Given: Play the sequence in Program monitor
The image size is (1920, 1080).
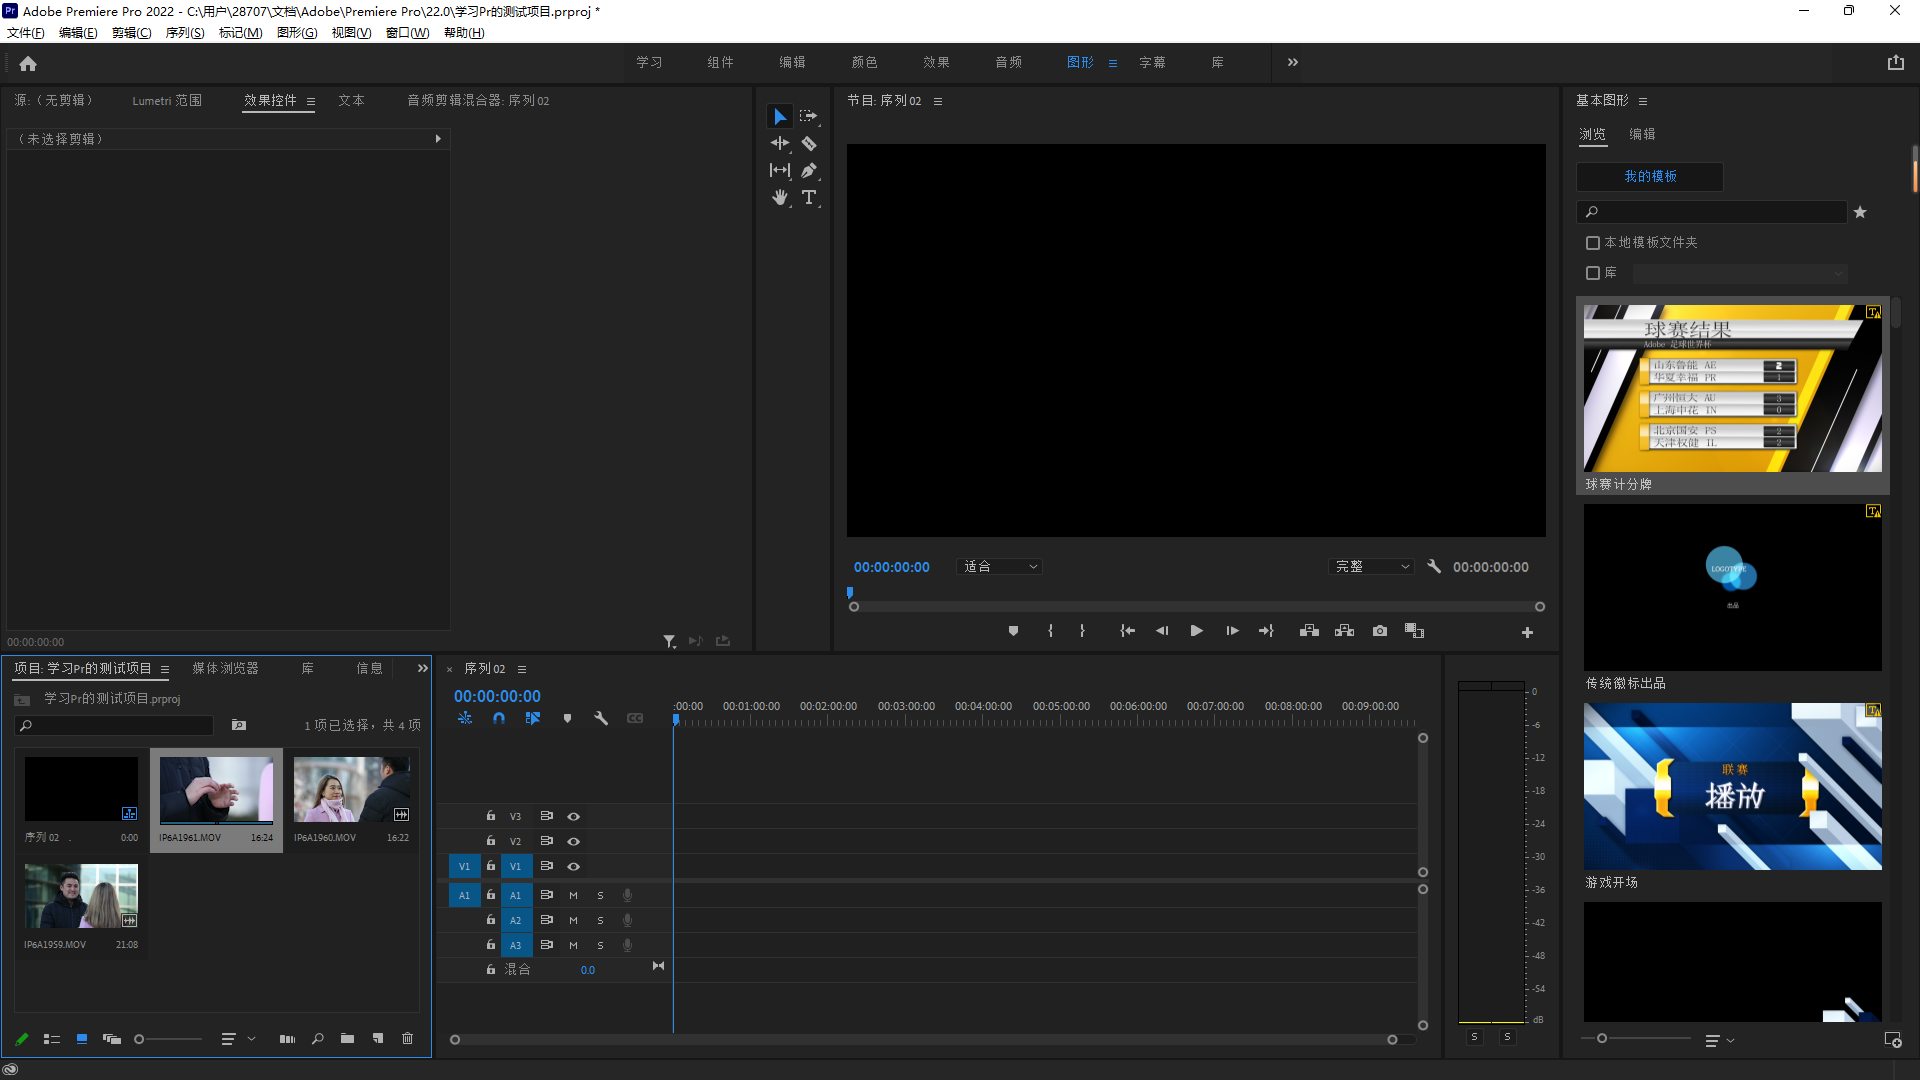Looking at the screenshot, I should pyautogui.click(x=1196, y=631).
